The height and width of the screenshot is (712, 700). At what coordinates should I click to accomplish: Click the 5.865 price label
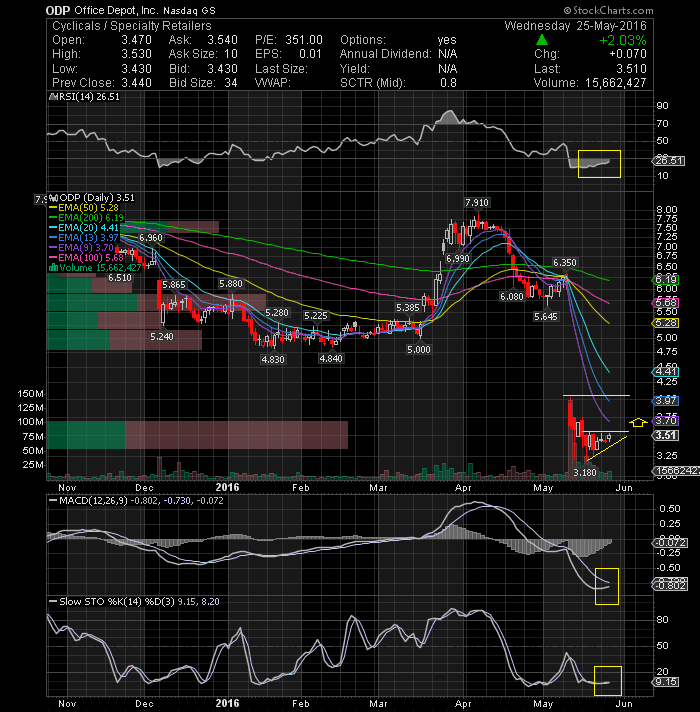pyautogui.click(x=174, y=285)
